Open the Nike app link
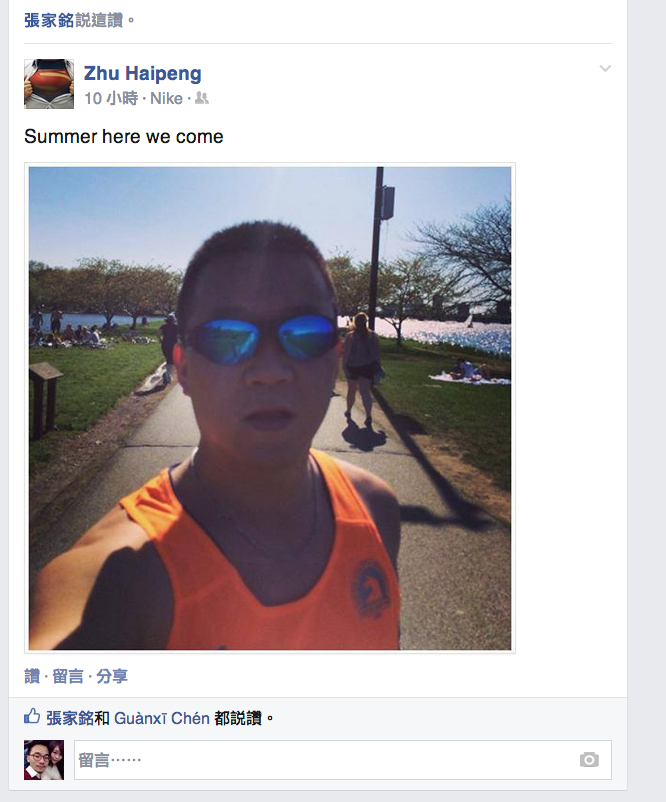666x802 pixels. pos(166,98)
